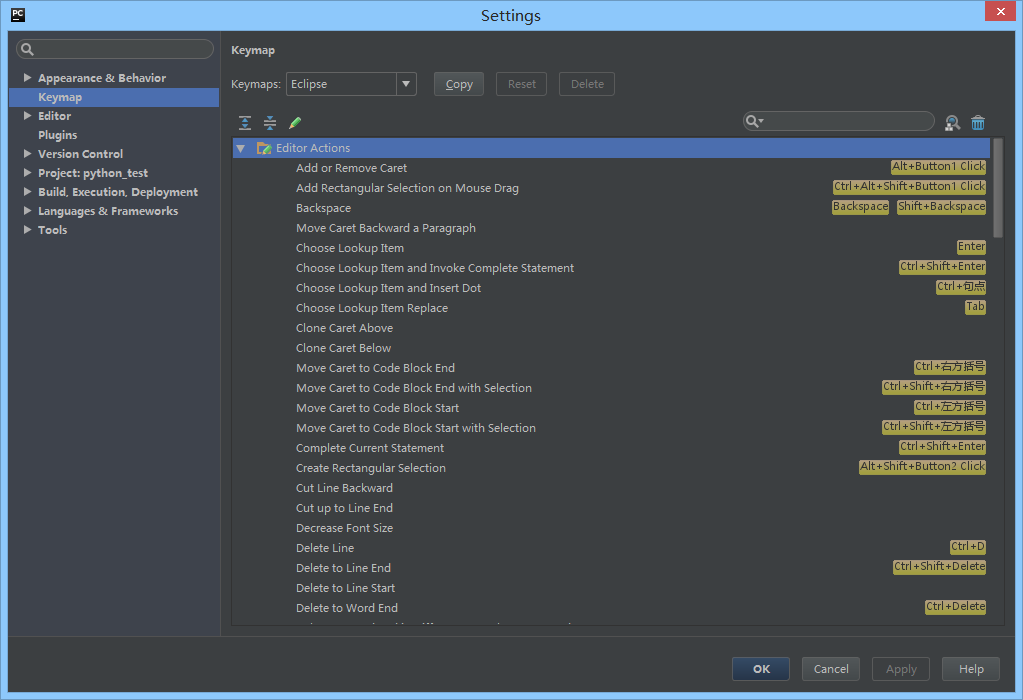Viewport: 1023px width, 700px height.
Task: Select the Appearance & Behavior label
Action: click(x=102, y=78)
